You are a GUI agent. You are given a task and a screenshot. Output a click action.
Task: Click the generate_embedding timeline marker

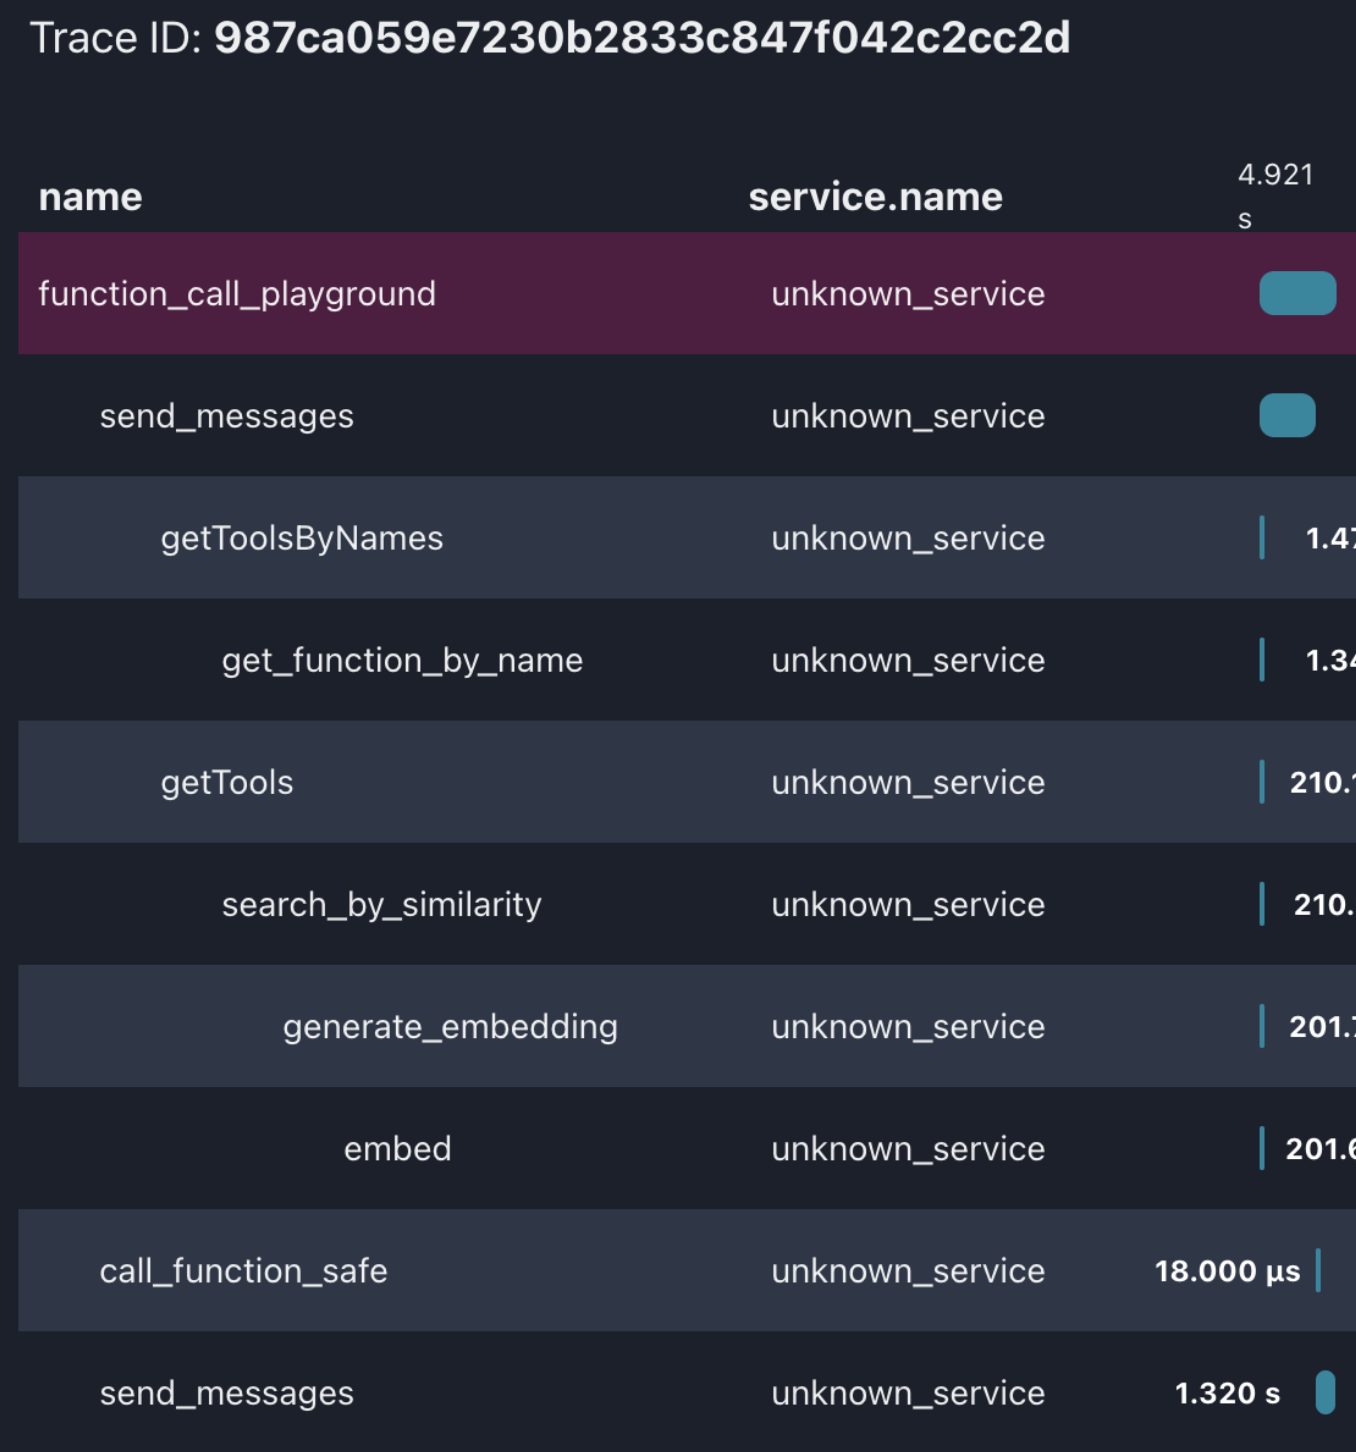[x=1262, y=1026]
